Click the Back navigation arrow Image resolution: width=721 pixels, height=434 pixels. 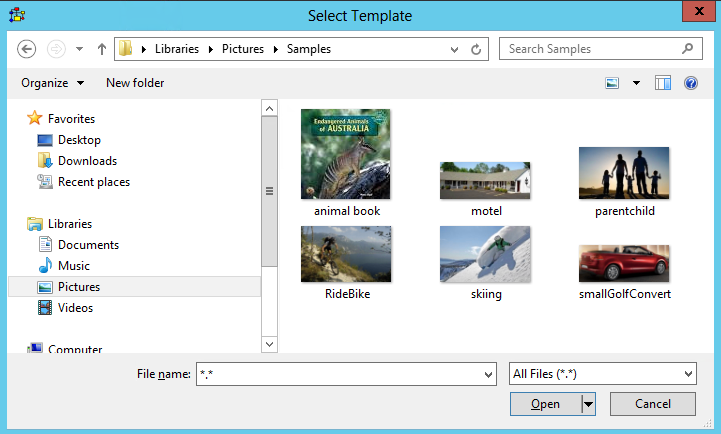tap(27, 49)
